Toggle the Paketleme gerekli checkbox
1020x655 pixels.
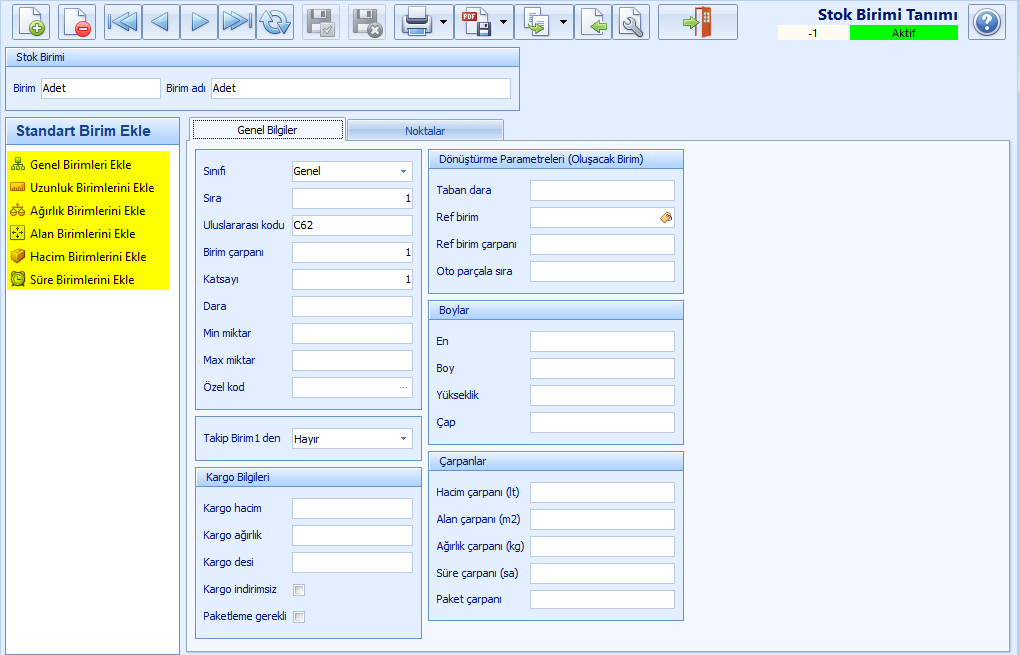point(299,617)
